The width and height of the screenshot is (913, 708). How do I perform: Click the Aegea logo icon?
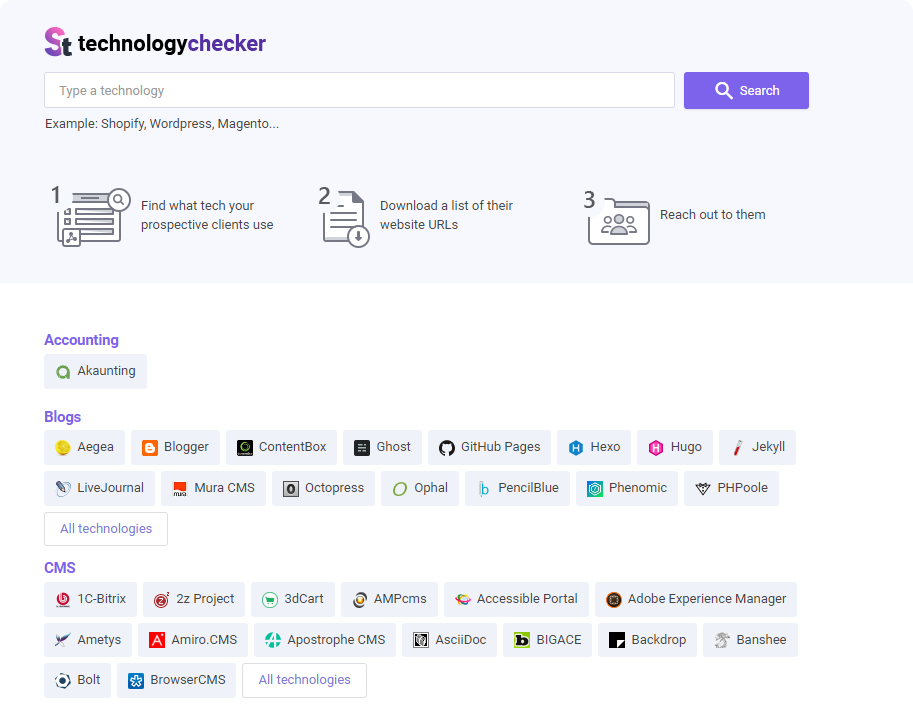[63, 448]
